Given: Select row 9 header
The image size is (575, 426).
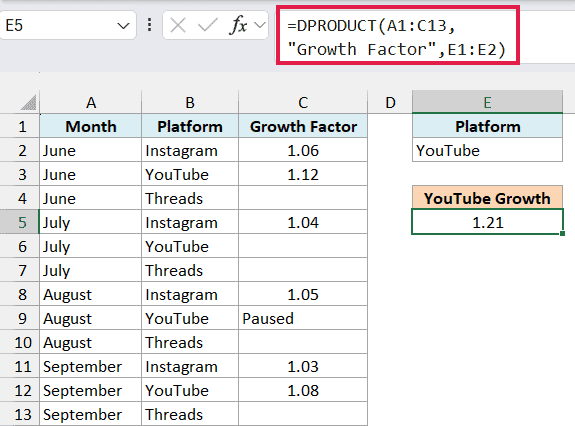Looking at the screenshot, I should coord(20,319).
